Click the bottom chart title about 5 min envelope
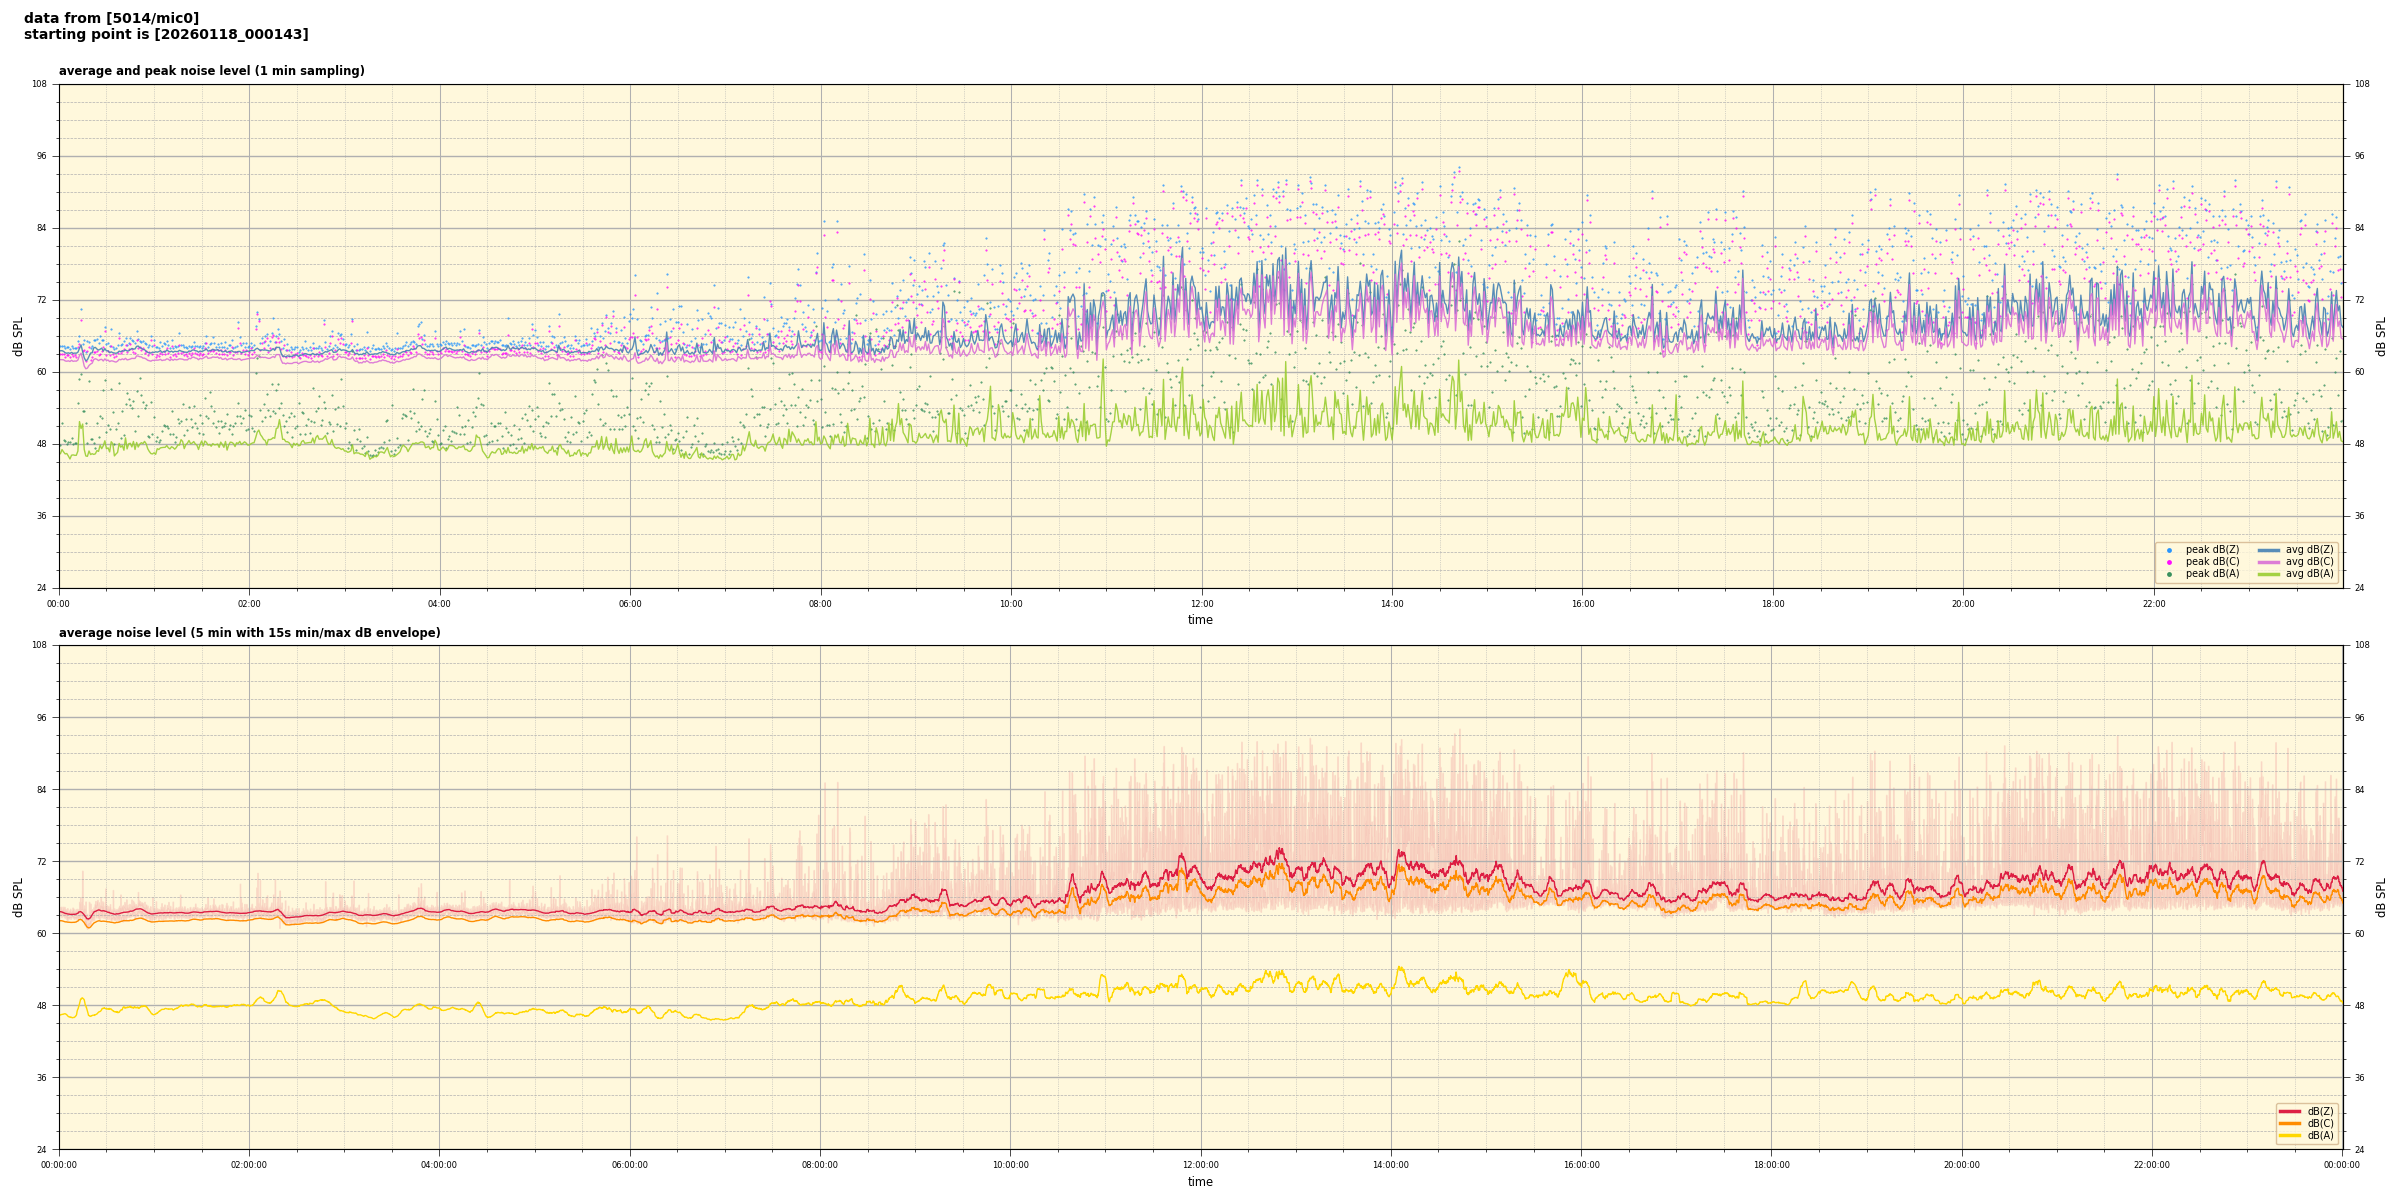 click(x=249, y=633)
